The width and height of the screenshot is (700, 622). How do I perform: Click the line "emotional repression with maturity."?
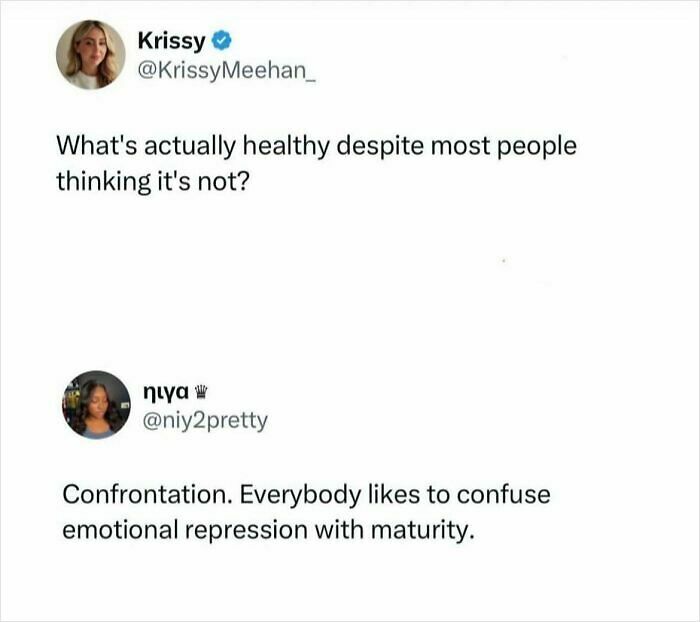point(266,529)
